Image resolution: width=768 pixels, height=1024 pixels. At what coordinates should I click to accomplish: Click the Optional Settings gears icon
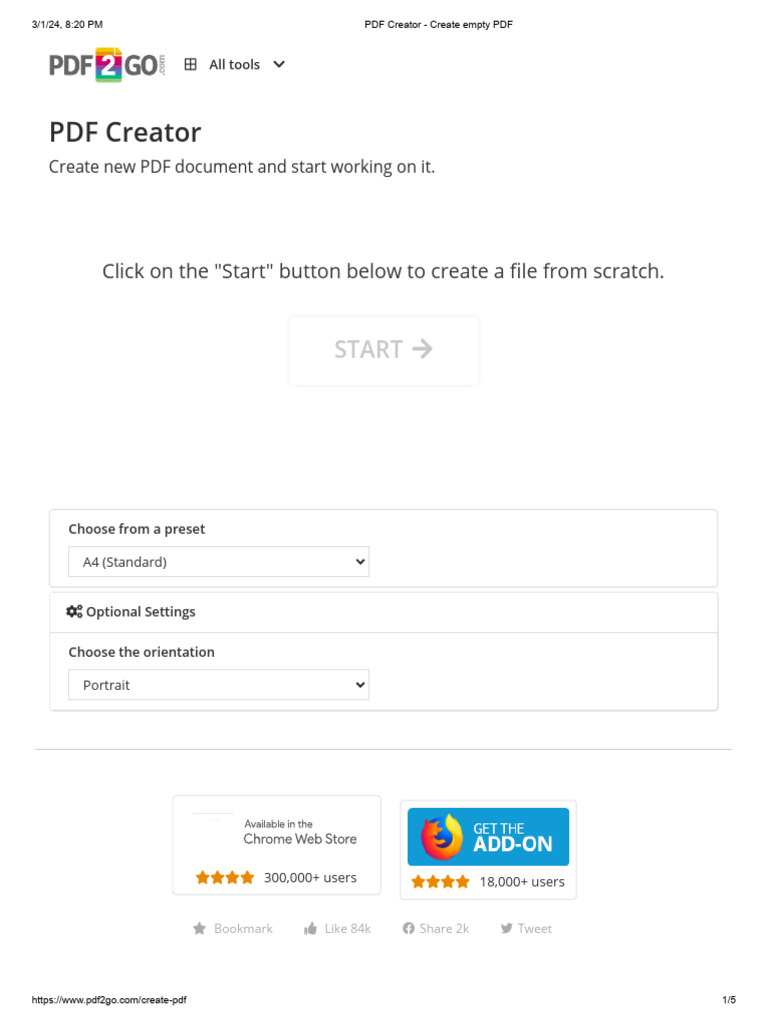coord(74,612)
